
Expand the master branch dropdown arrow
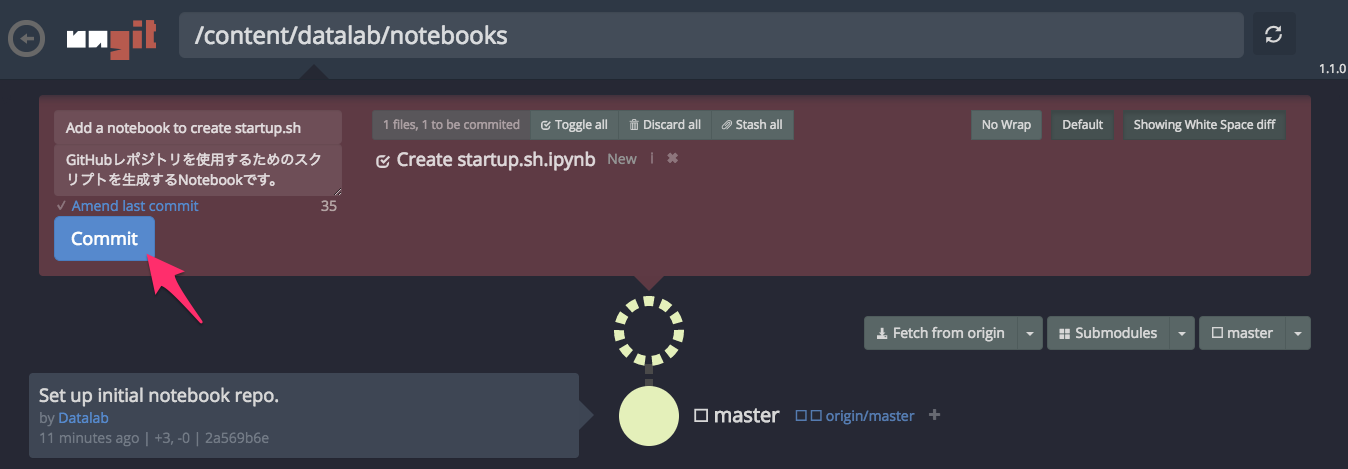click(1298, 333)
